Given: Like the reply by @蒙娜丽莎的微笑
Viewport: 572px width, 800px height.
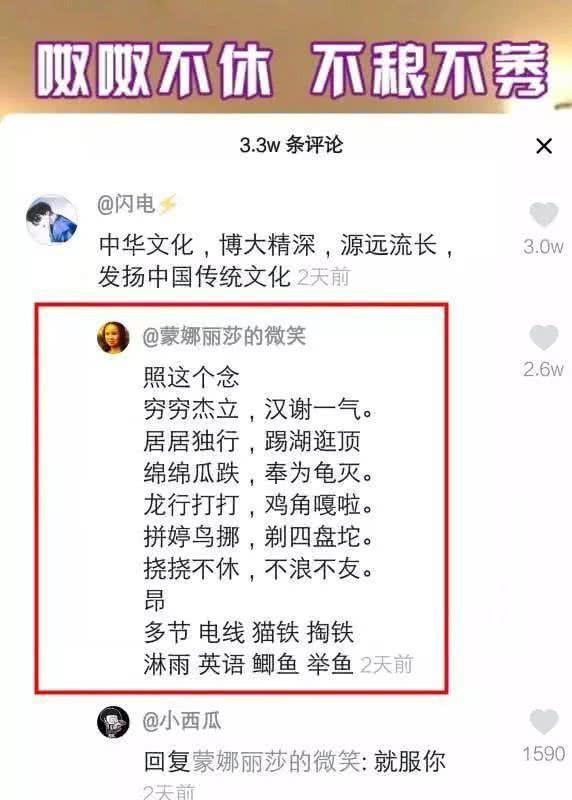Looking at the screenshot, I should pyautogui.click(x=544, y=337).
